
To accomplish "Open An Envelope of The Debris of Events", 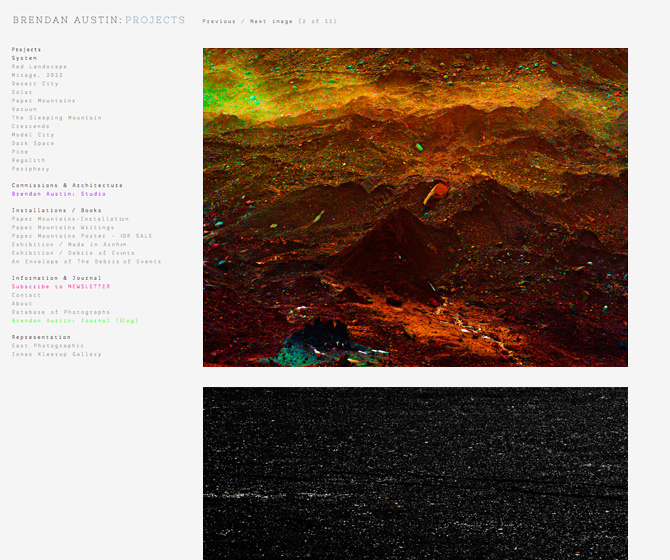I will [86, 262].
